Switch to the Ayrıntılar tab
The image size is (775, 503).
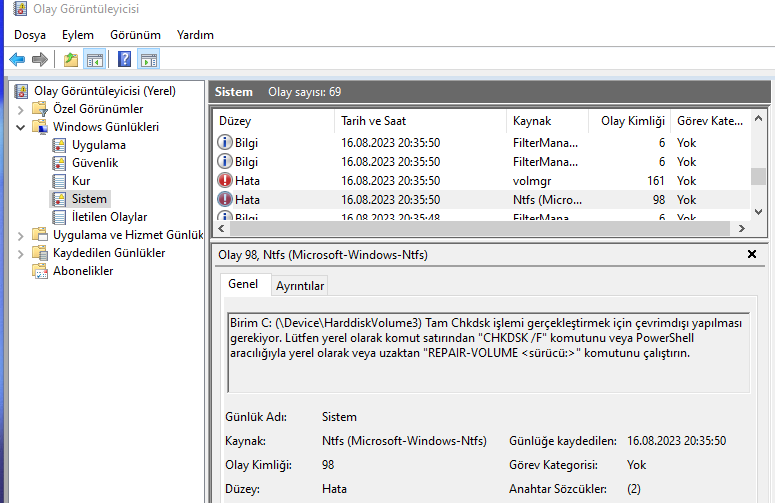click(x=300, y=286)
